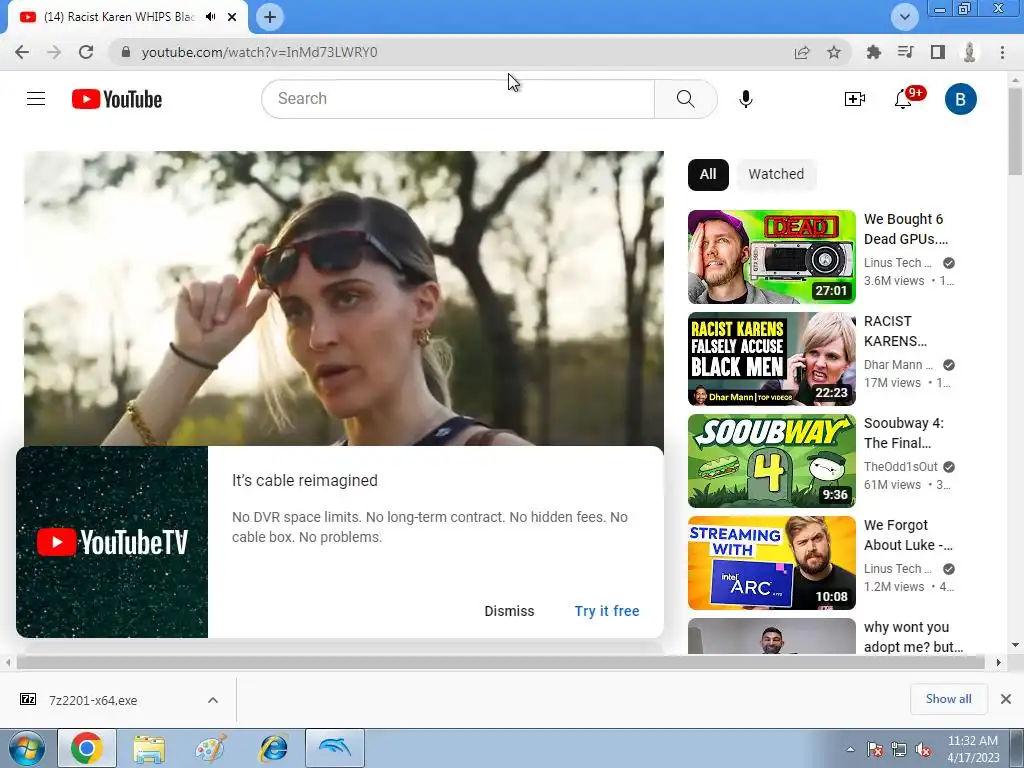Start voice search with microphone icon
Image resolution: width=1024 pixels, height=768 pixels.
(x=745, y=99)
